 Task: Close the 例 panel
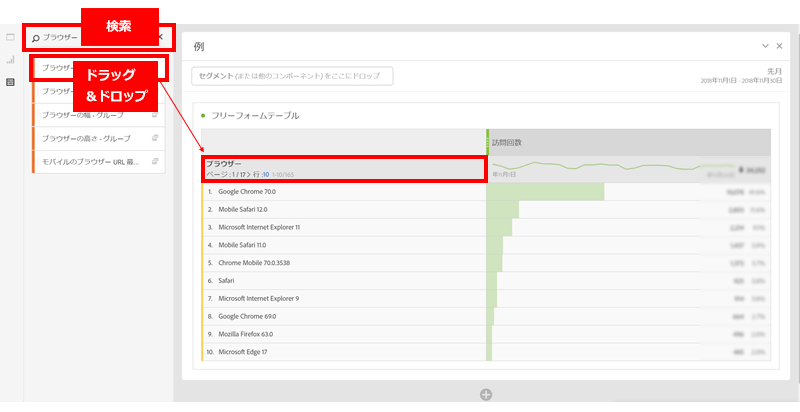tap(779, 46)
